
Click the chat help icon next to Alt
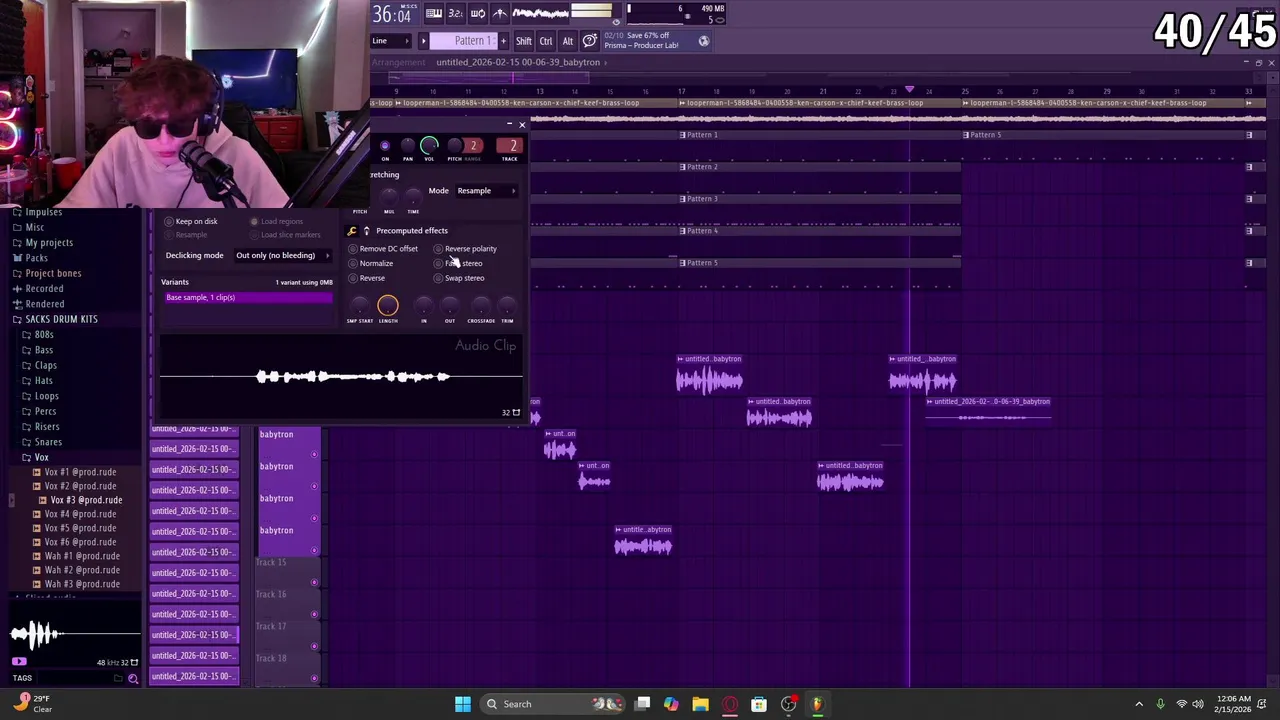pyautogui.click(x=590, y=41)
